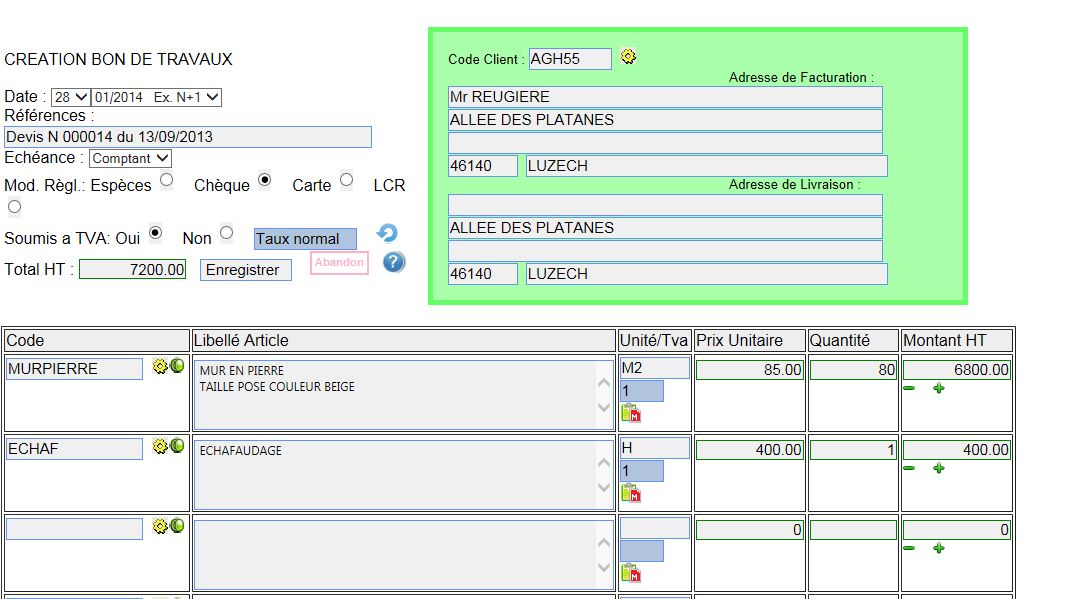Click the blue refresh arrow icon
The width and height of the screenshot is (1072, 599).
pyautogui.click(x=387, y=233)
